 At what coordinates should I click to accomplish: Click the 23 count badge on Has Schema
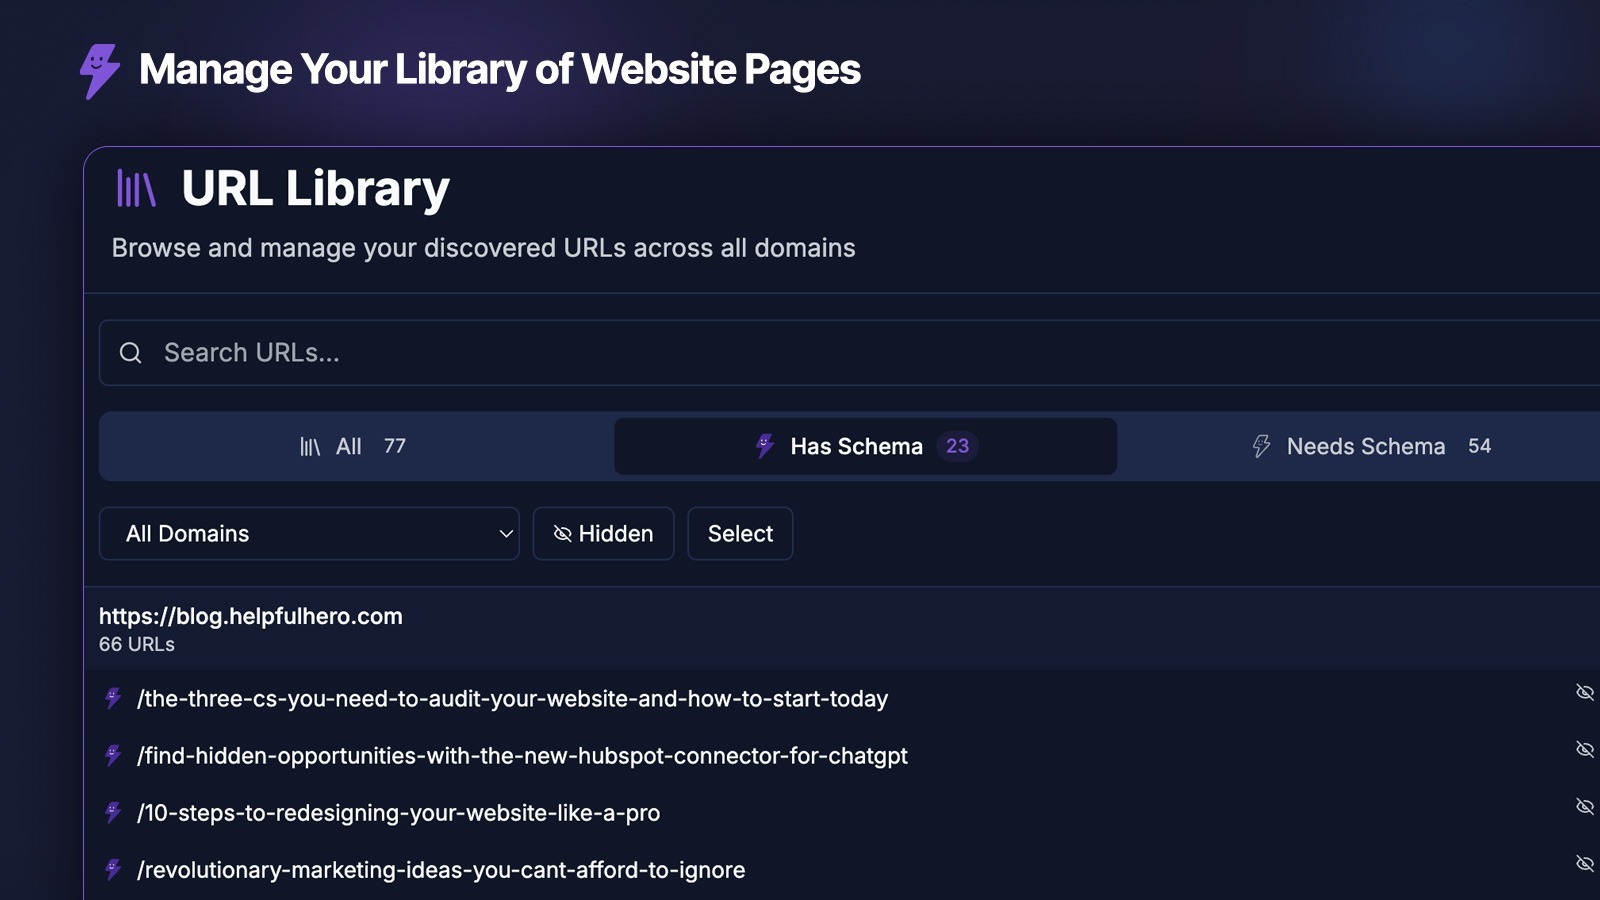click(x=957, y=446)
